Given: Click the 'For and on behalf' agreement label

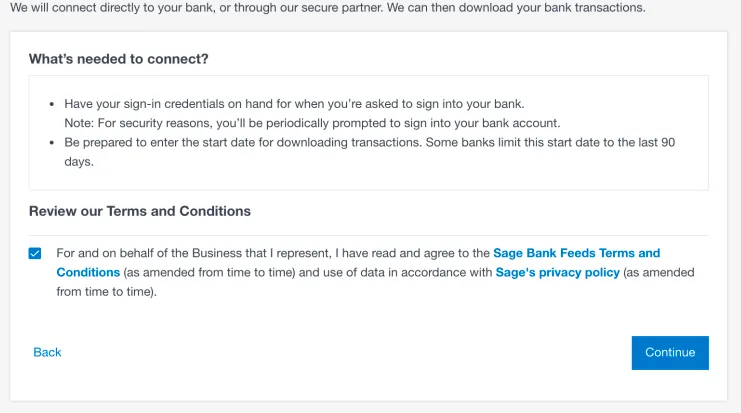Looking at the screenshot, I should pyautogui.click(x=375, y=273).
